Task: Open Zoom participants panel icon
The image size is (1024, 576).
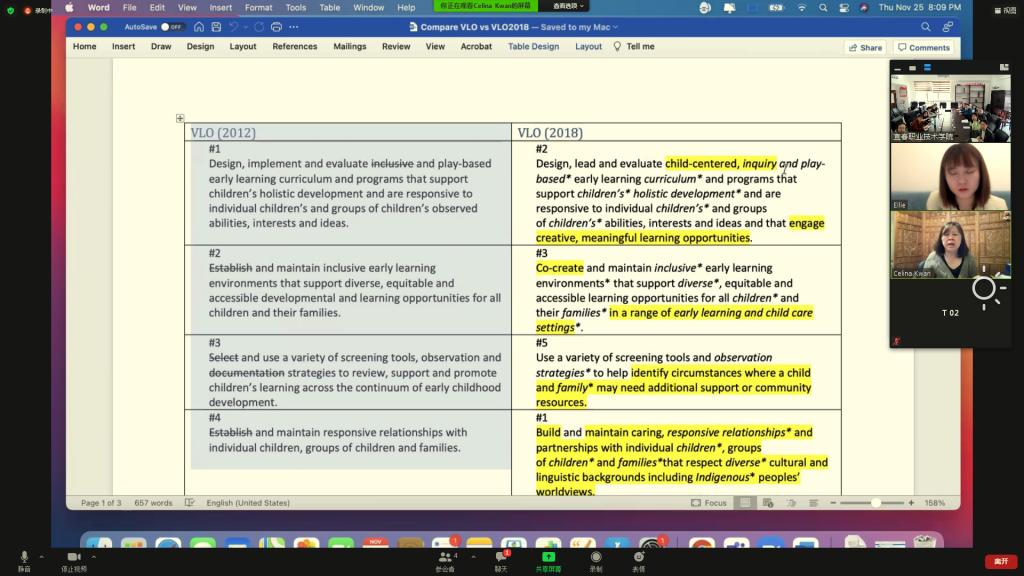Action: click(x=446, y=556)
